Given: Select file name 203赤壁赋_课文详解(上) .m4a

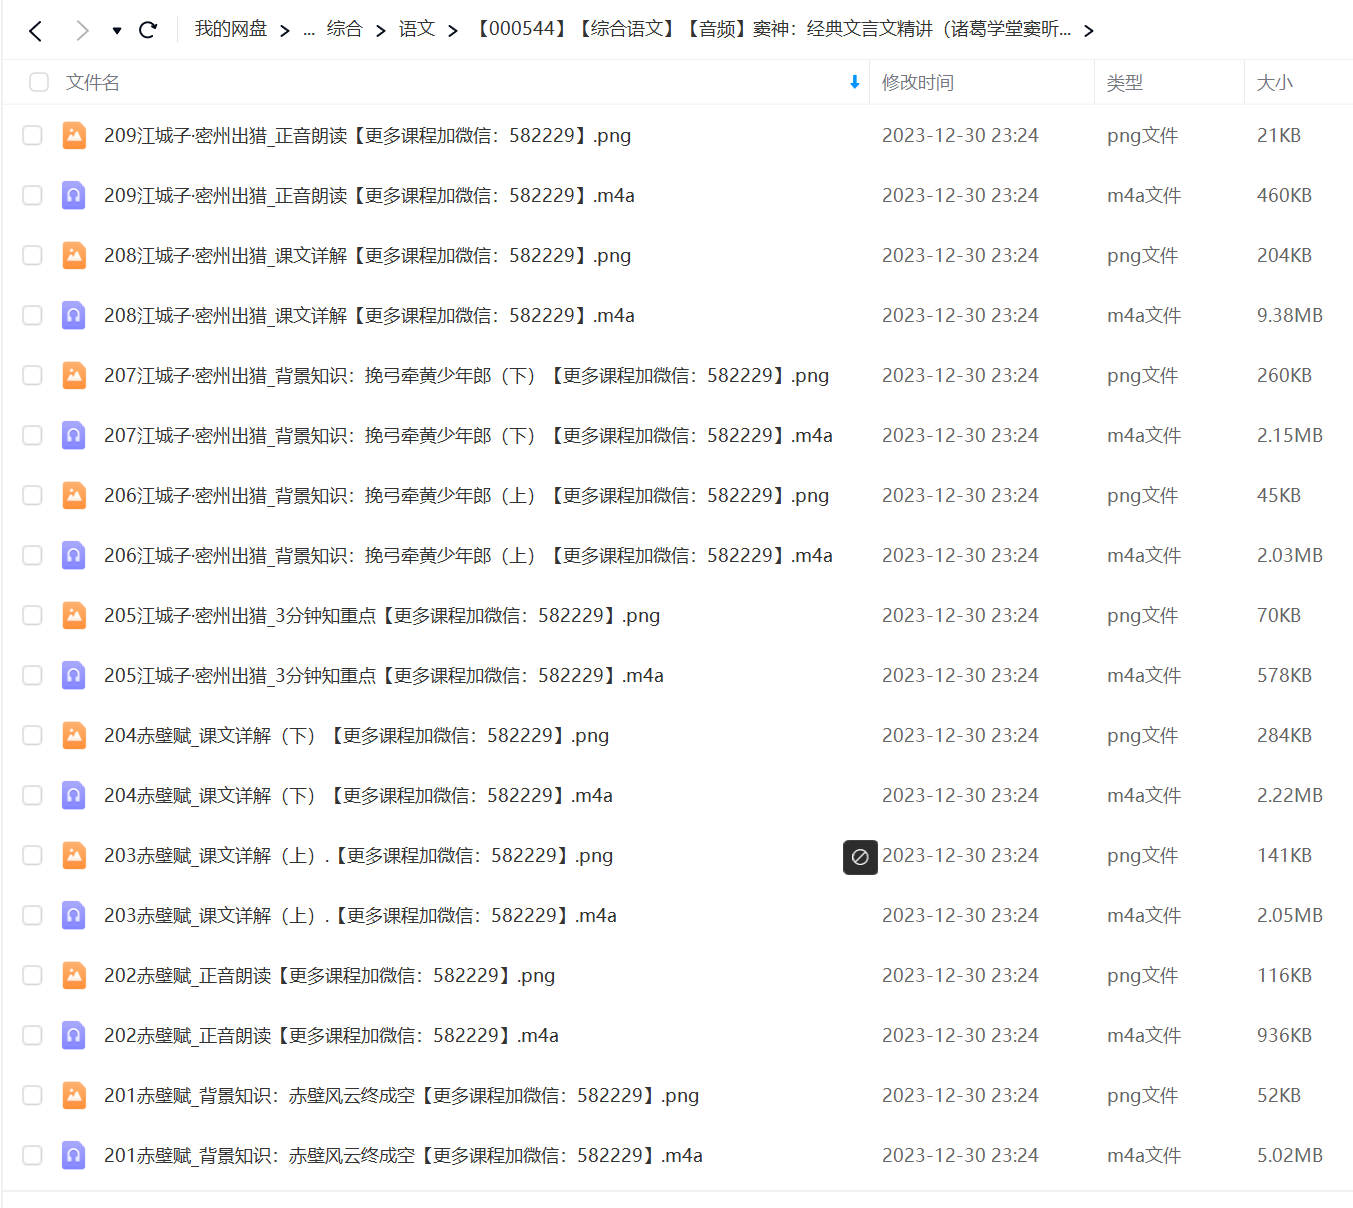Looking at the screenshot, I should tap(360, 915).
